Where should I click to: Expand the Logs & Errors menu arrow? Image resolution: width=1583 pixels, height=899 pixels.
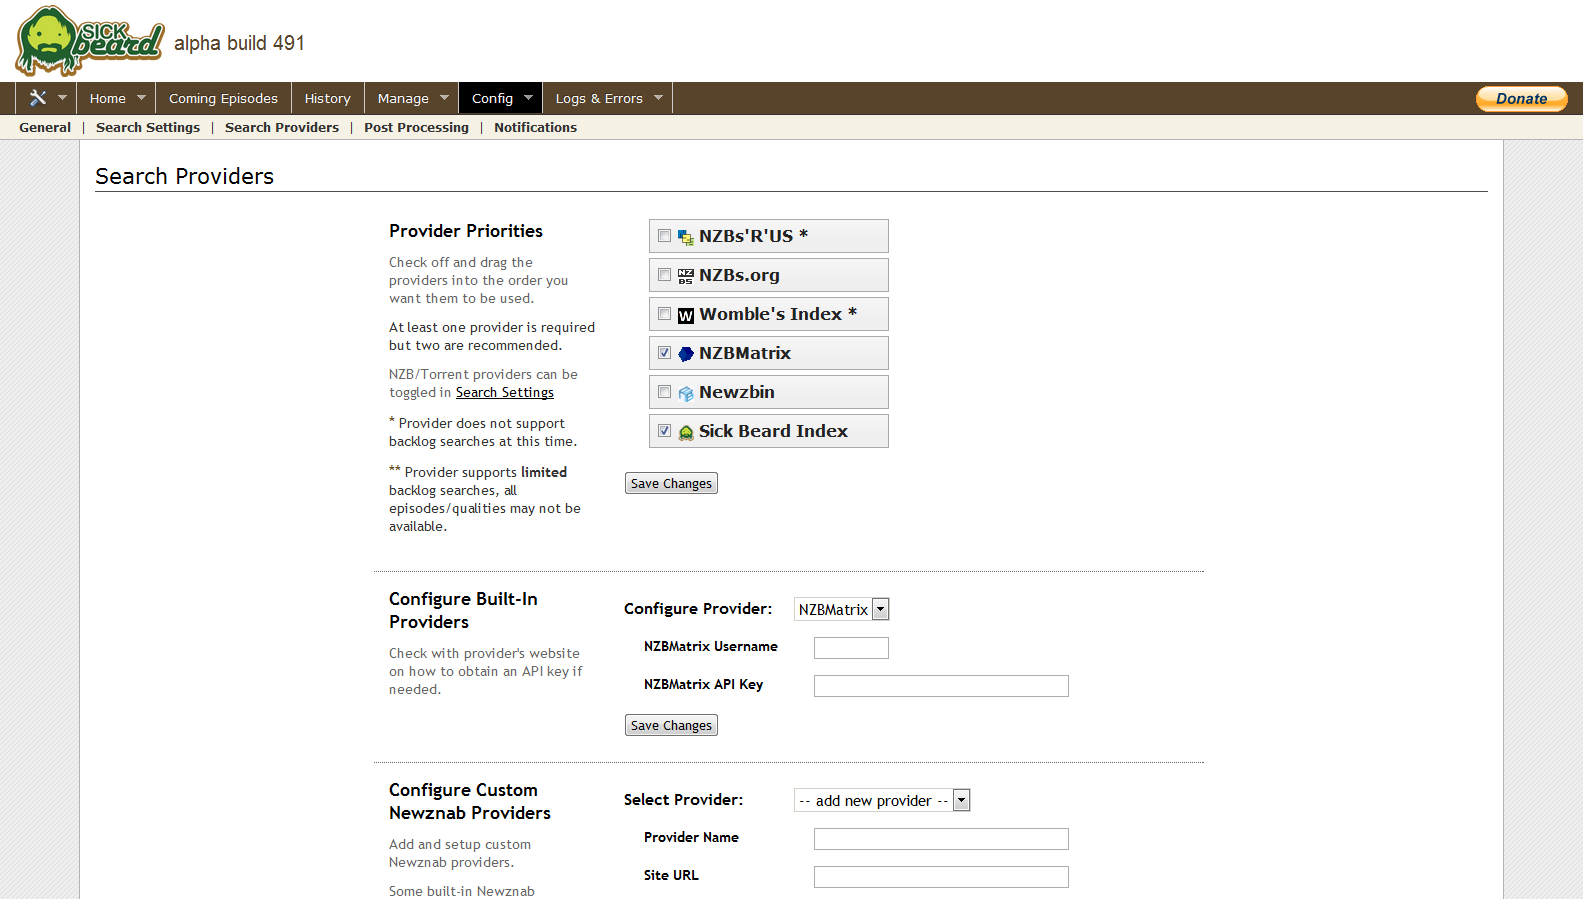pyautogui.click(x=658, y=98)
